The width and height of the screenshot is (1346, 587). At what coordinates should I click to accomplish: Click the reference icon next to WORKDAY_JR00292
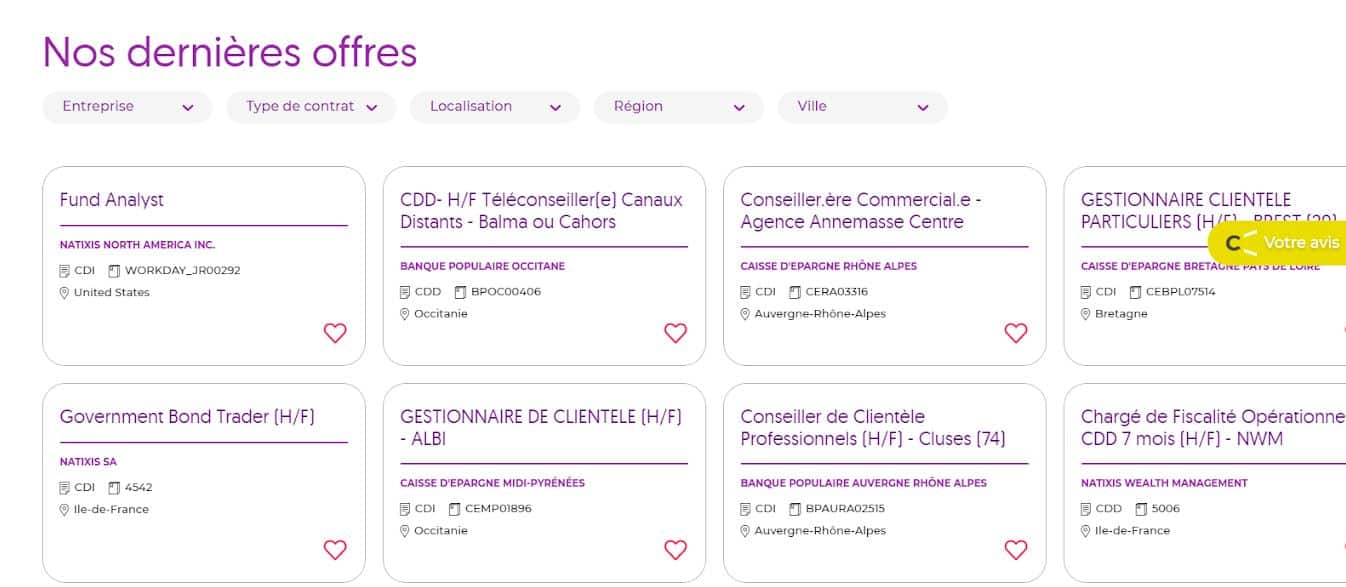114,271
